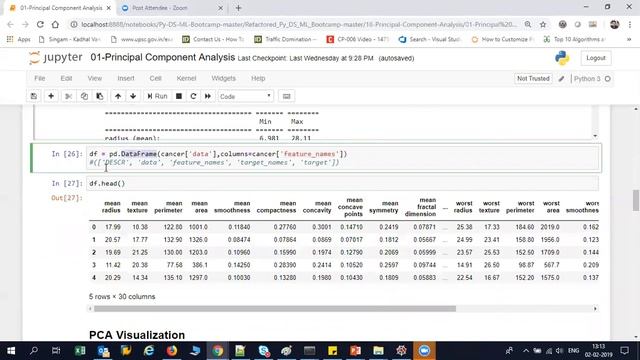
Task: Open the Windows Start menu
Action: [x=11, y=351]
